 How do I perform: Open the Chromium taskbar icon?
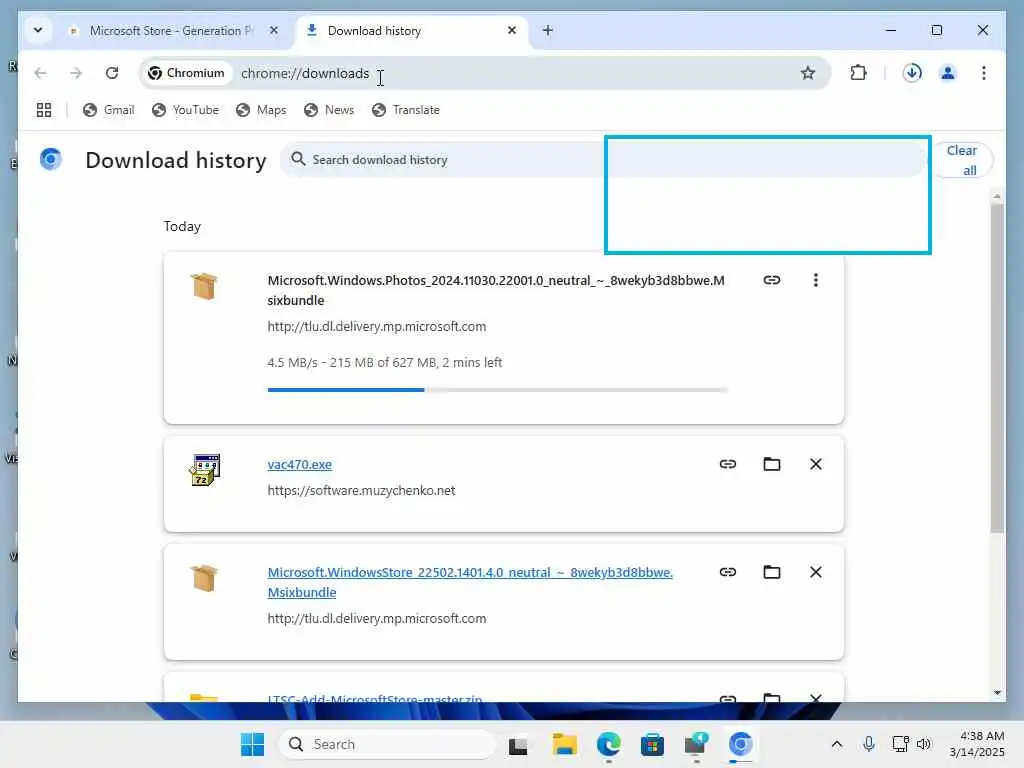pos(741,744)
